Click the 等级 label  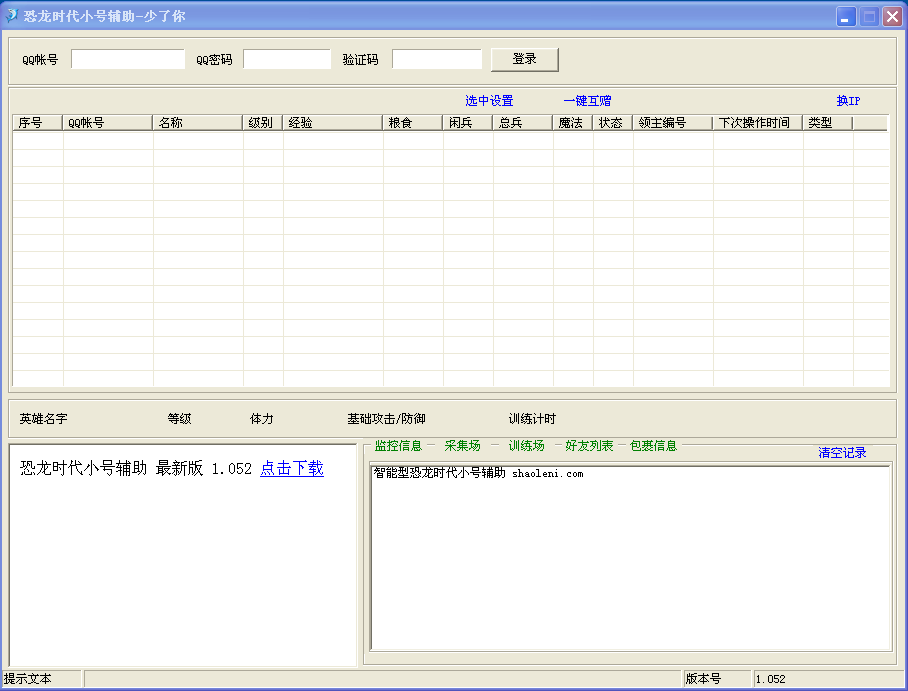(x=180, y=419)
